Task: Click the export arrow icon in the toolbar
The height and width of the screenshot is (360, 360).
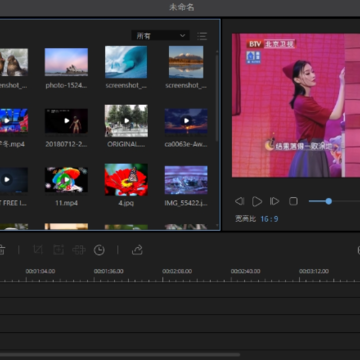Action: tap(137, 250)
